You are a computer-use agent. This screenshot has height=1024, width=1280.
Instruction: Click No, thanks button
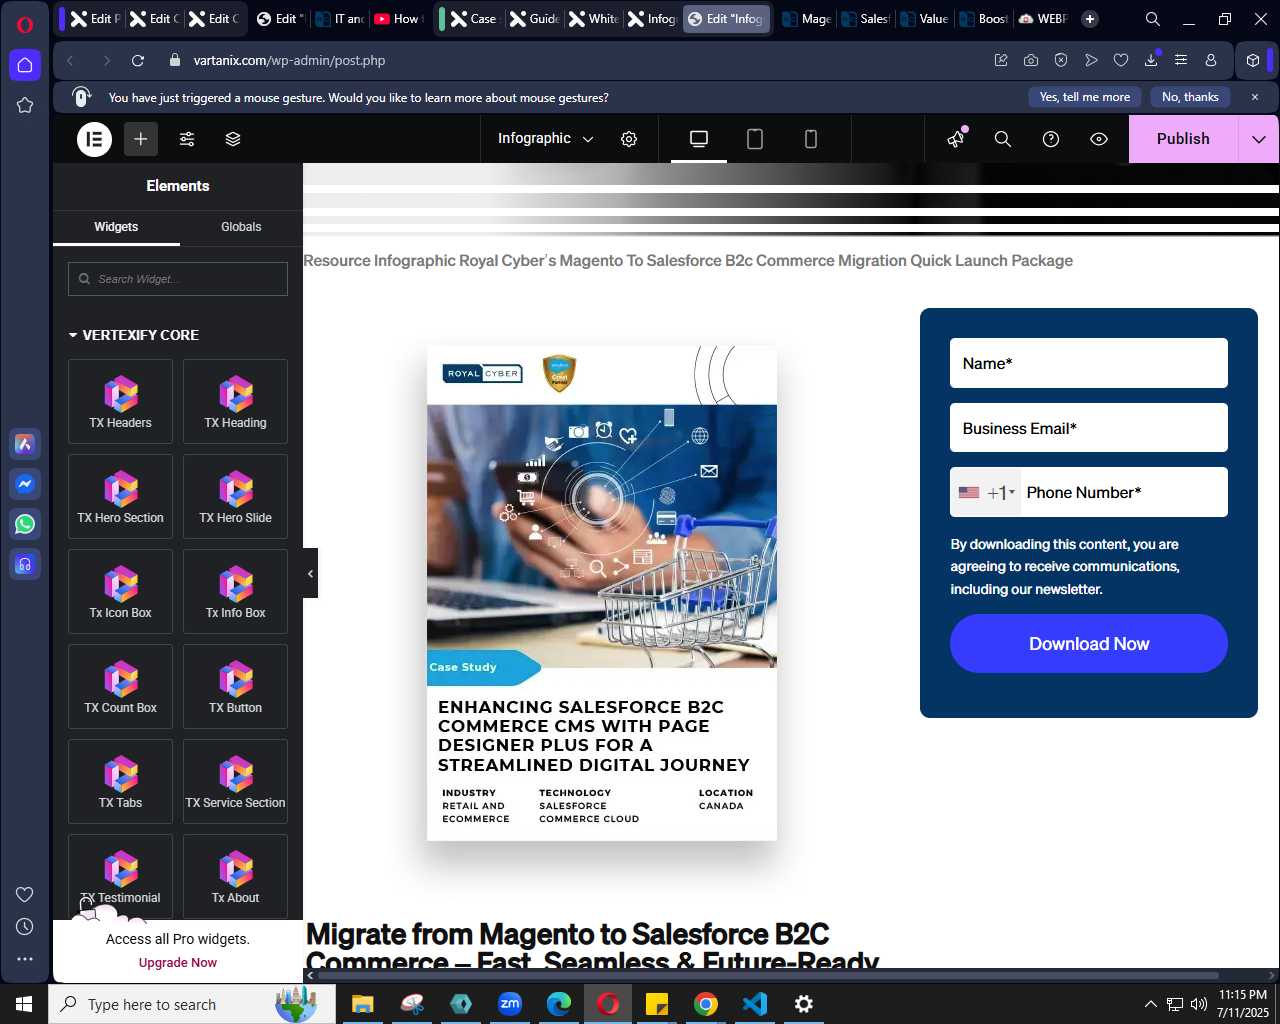pyautogui.click(x=1190, y=97)
